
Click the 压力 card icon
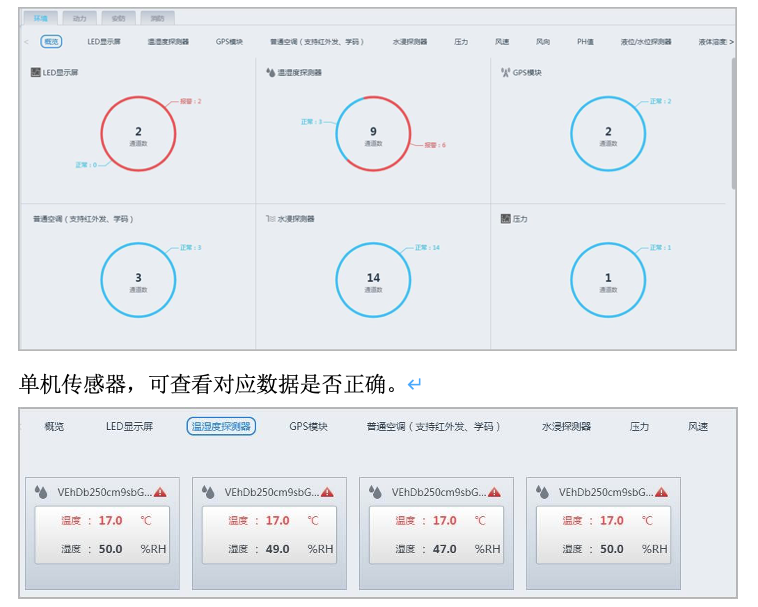[x=506, y=218]
